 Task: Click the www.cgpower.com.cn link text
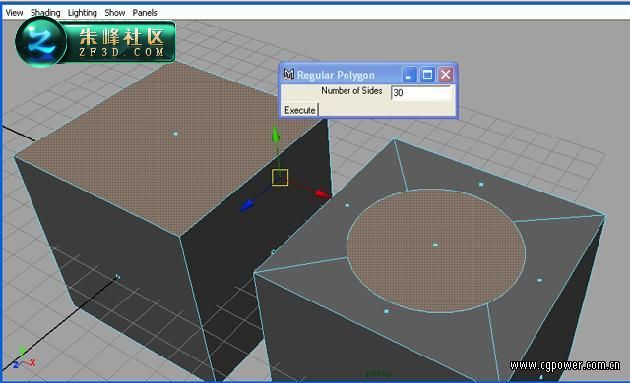(x=565, y=365)
